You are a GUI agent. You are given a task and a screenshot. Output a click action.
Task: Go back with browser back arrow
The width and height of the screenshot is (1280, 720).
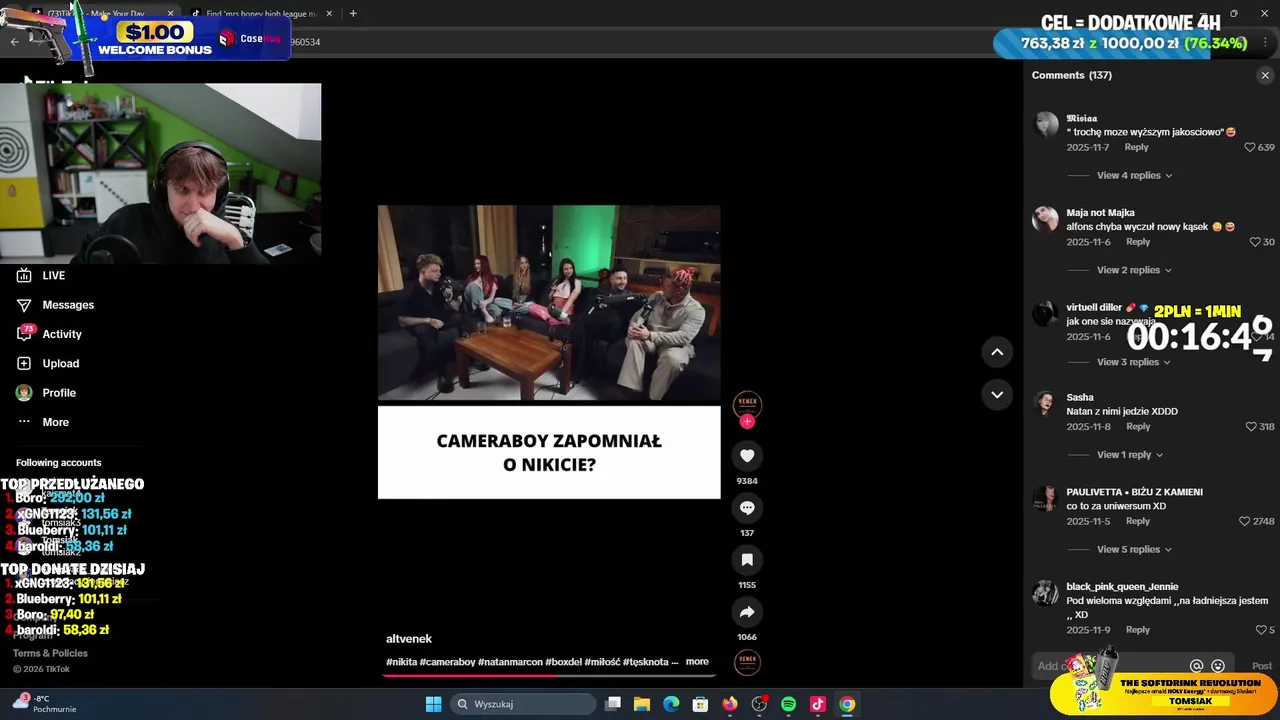(14, 42)
